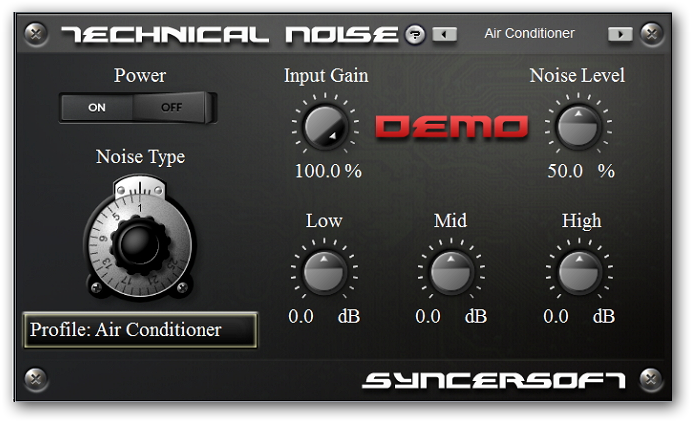The width and height of the screenshot is (692, 422).
Task: Click the Noise Level knob
Action: pyautogui.click(x=578, y=127)
